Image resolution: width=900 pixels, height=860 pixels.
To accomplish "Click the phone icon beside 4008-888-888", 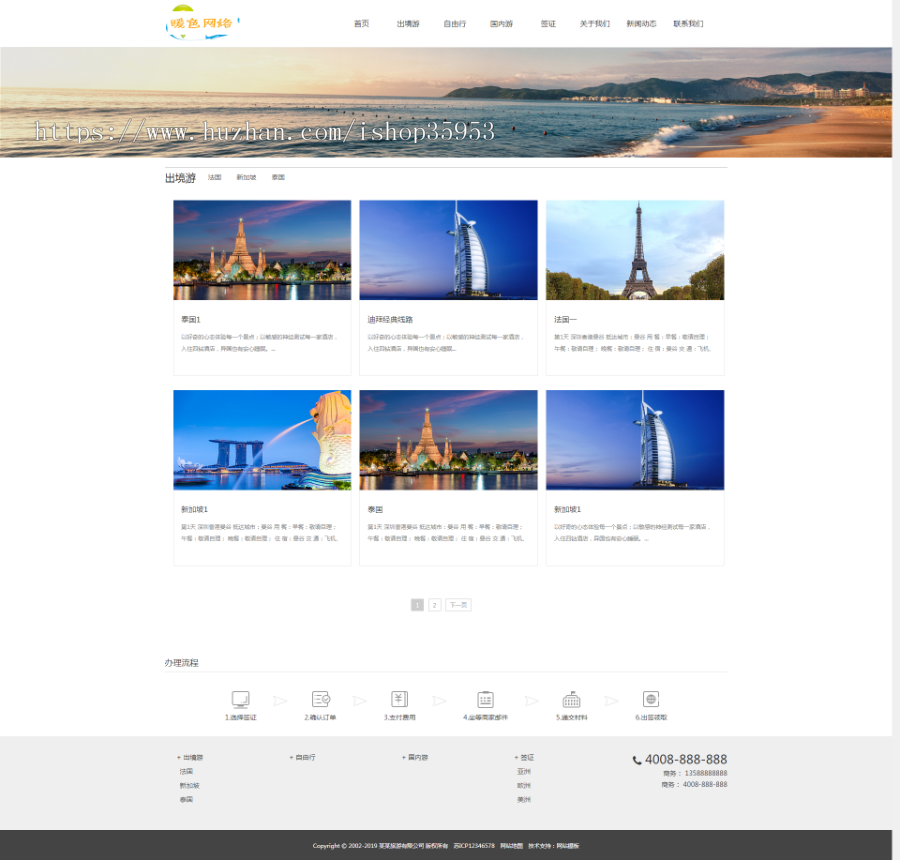I will pyautogui.click(x=637, y=760).
